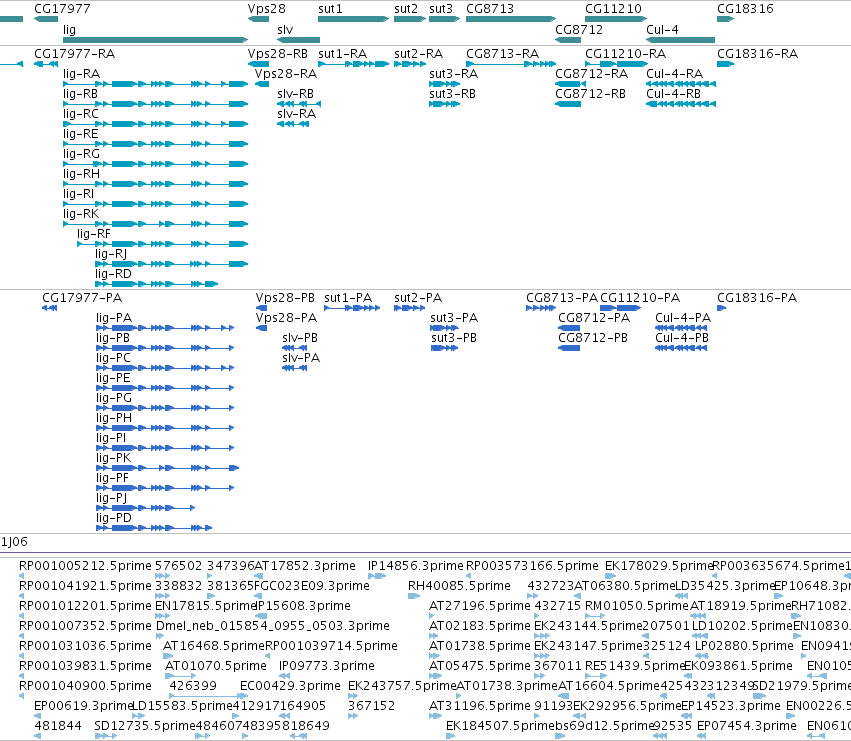The height and width of the screenshot is (741, 851).
Task: Open the CG8713-RA transcript
Action: (x=511, y=64)
